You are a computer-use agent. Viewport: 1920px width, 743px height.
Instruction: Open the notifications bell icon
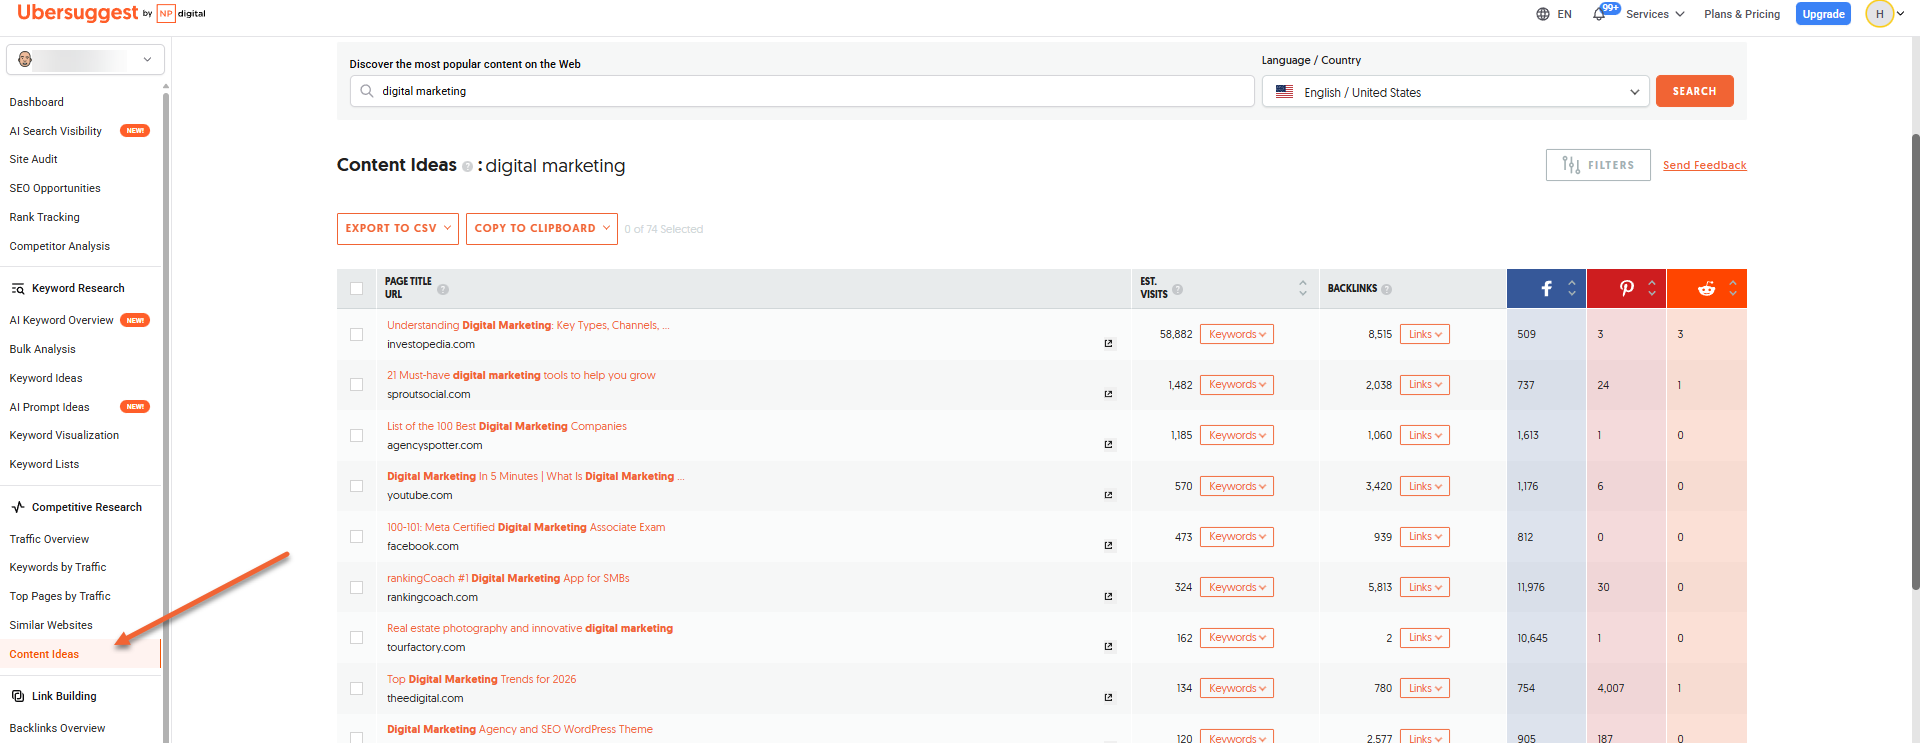tap(1598, 14)
